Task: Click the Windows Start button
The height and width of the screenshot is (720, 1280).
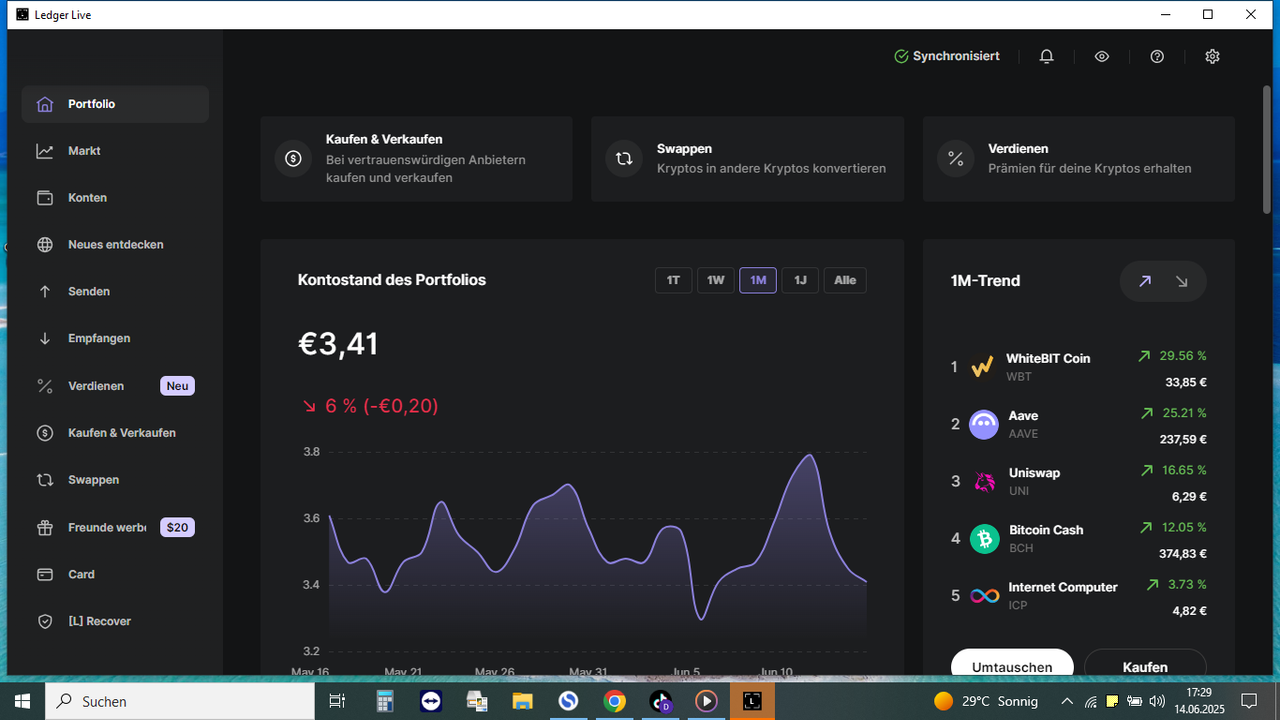Action: 22,701
